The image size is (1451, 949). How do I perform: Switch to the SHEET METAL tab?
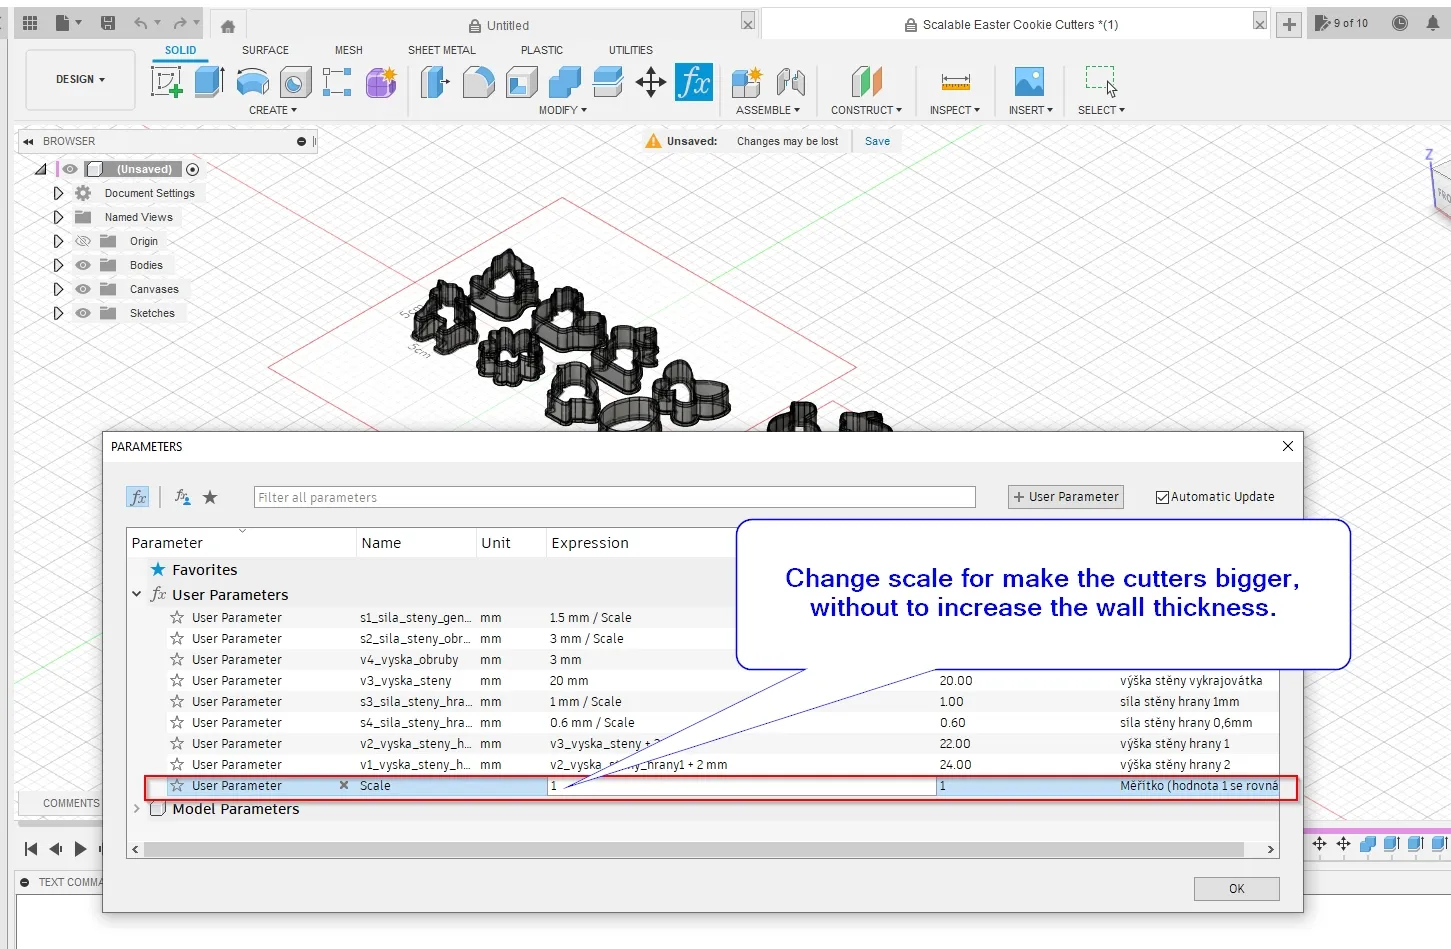click(441, 50)
